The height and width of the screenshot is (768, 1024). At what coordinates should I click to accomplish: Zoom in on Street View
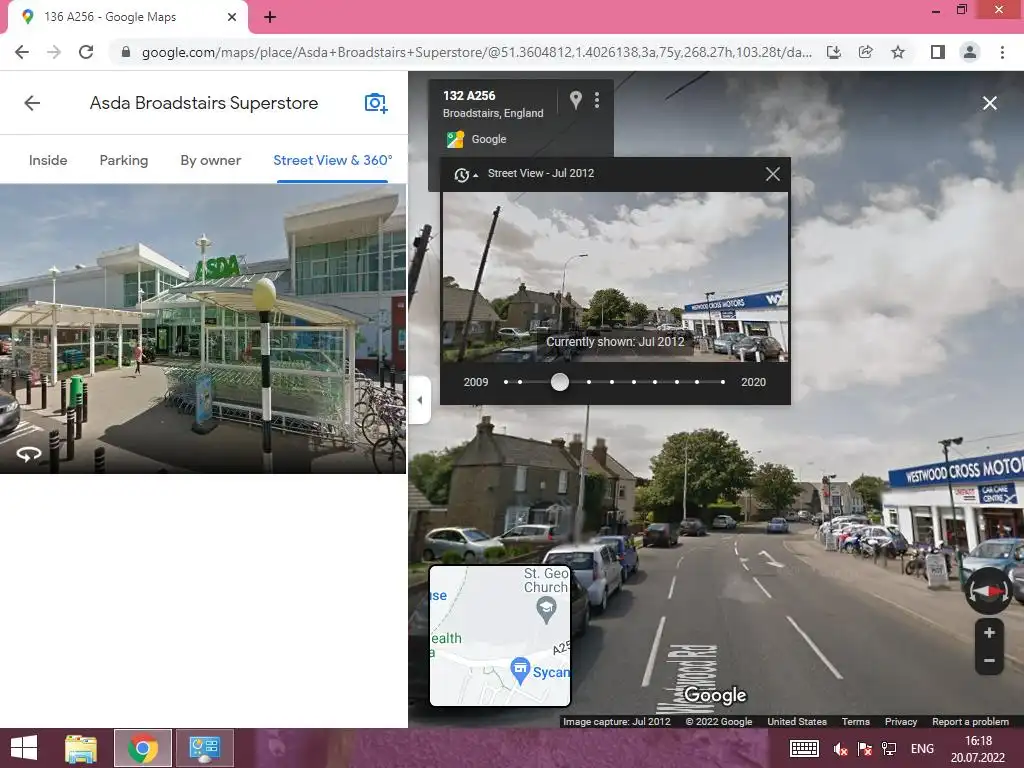click(989, 633)
